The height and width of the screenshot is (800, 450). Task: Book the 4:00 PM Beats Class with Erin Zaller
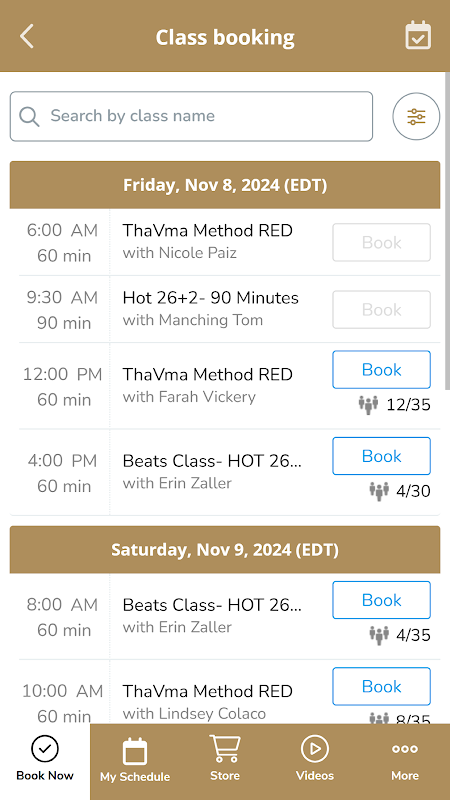pos(382,456)
